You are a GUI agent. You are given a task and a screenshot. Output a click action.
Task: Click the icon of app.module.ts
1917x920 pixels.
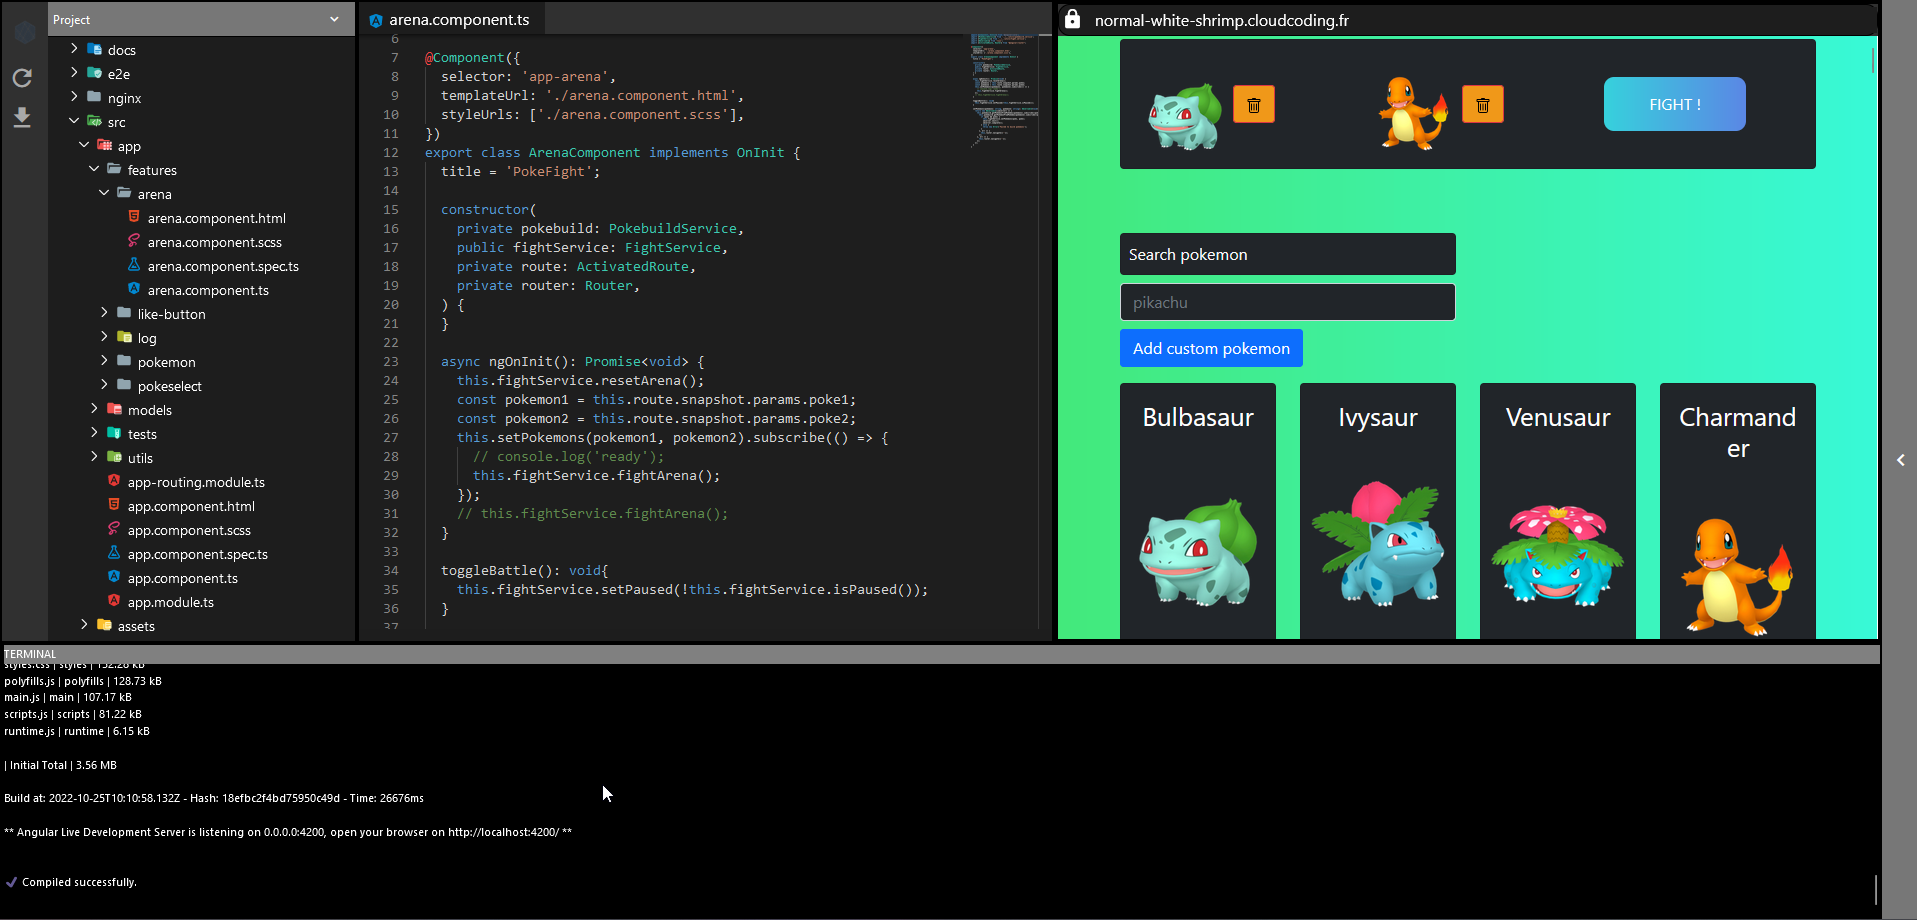click(x=114, y=601)
